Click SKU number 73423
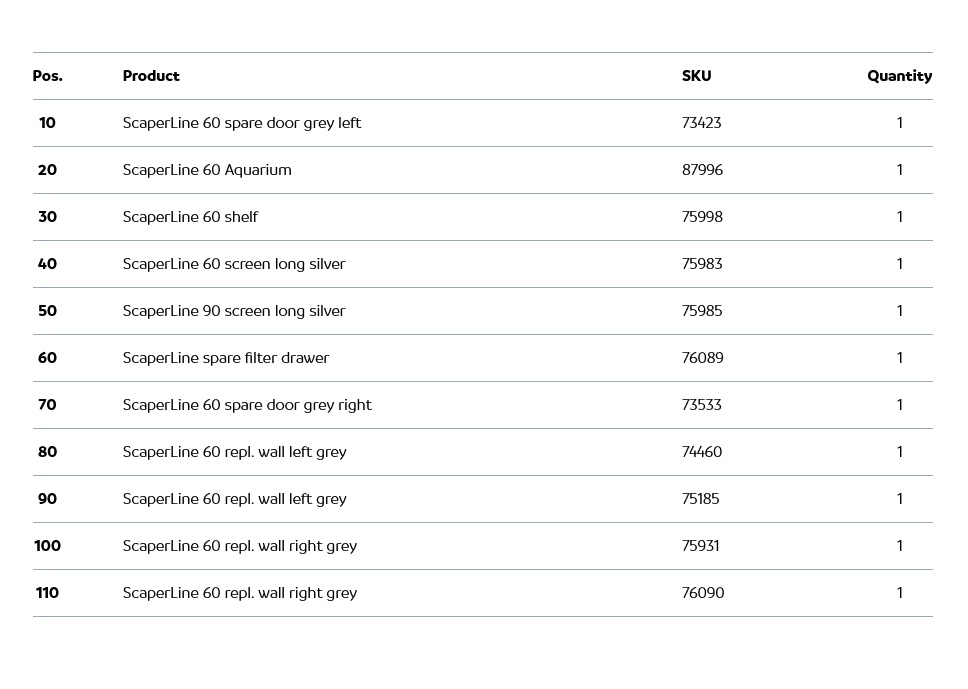Screen dimensions: 968x689 click(701, 123)
